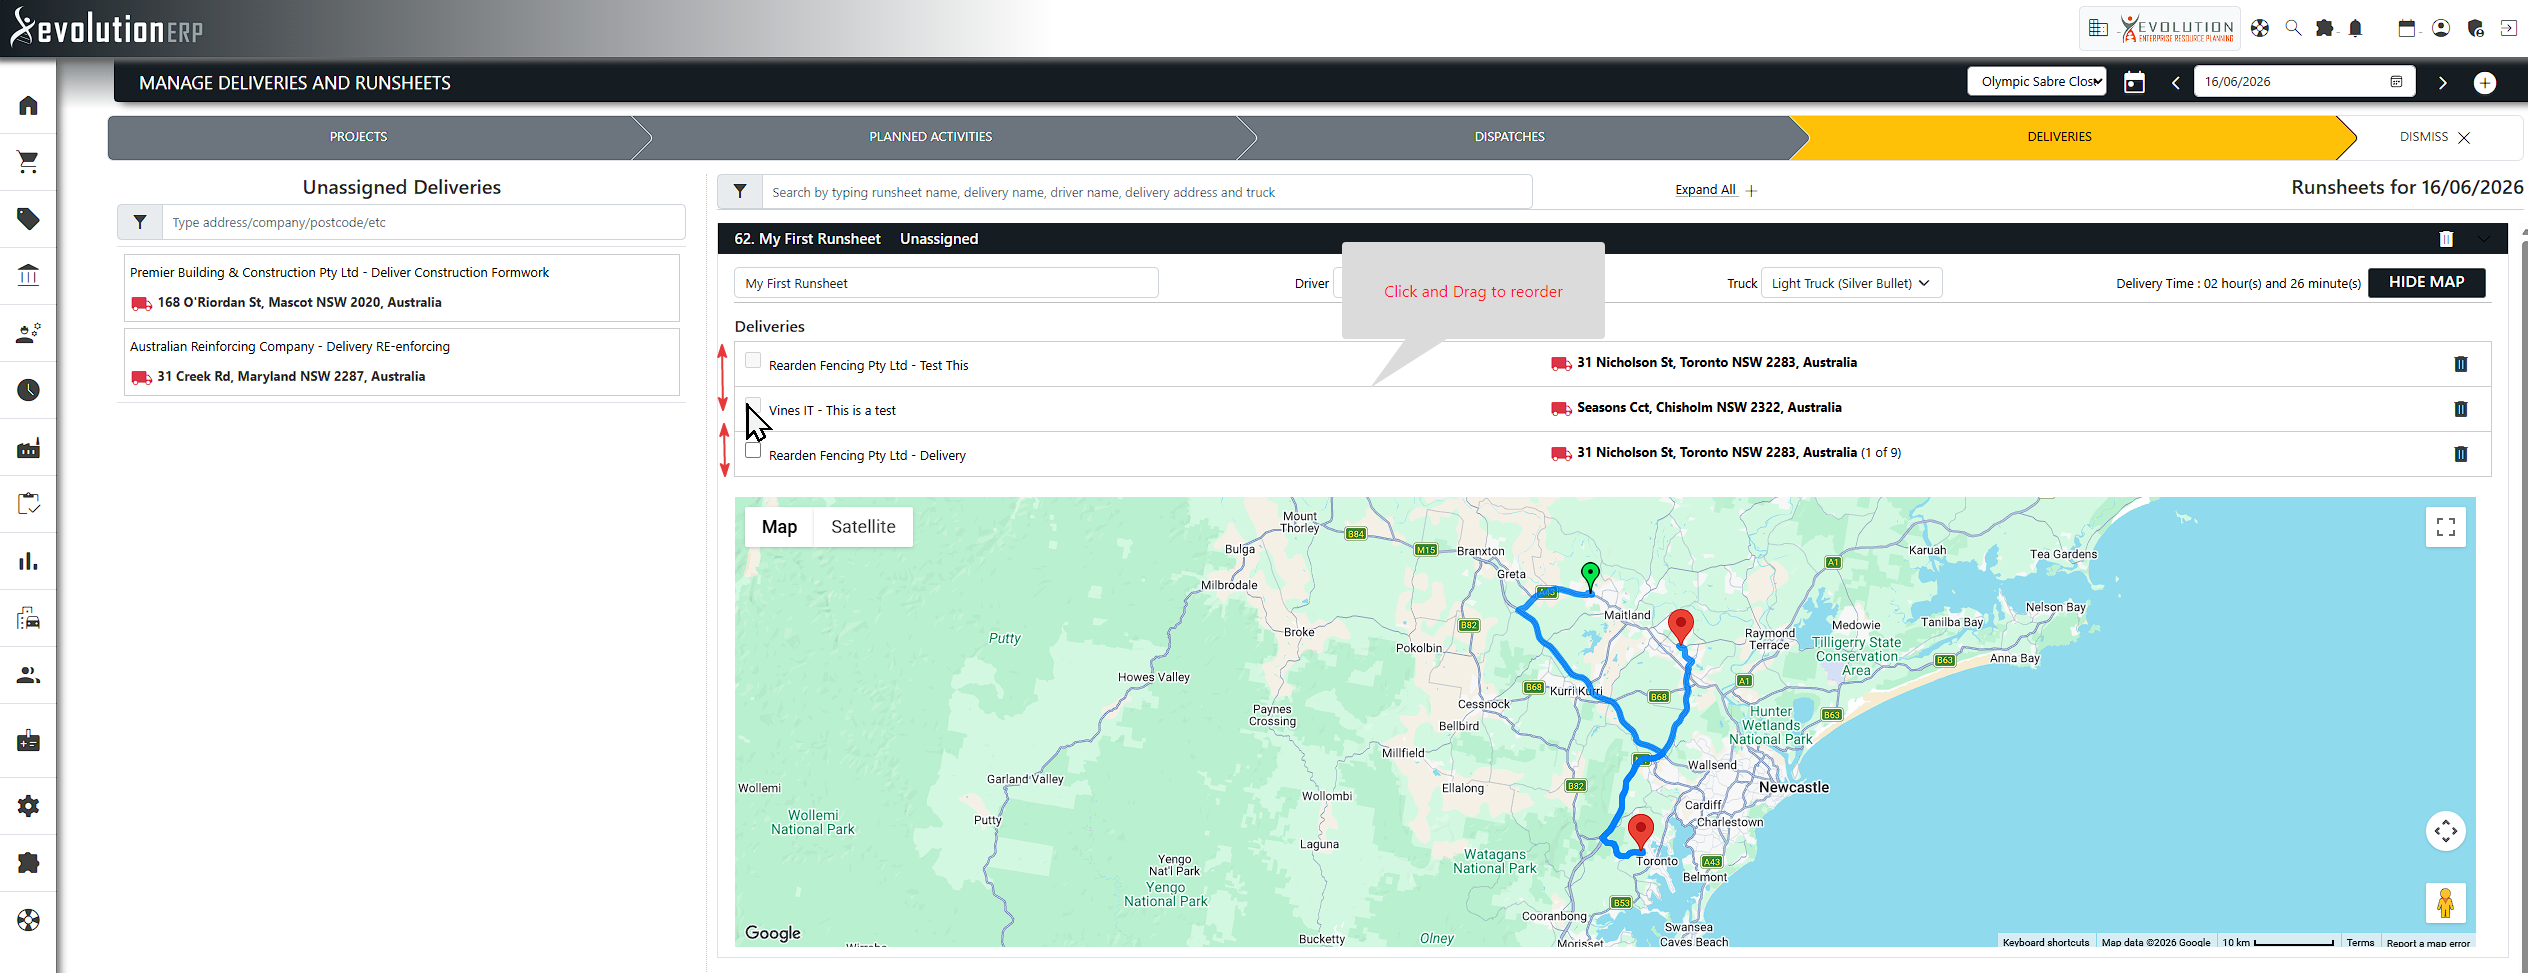Click the shield admin icon
The height and width of the screenshot is (973, 2528).
tap(2476, 28)
